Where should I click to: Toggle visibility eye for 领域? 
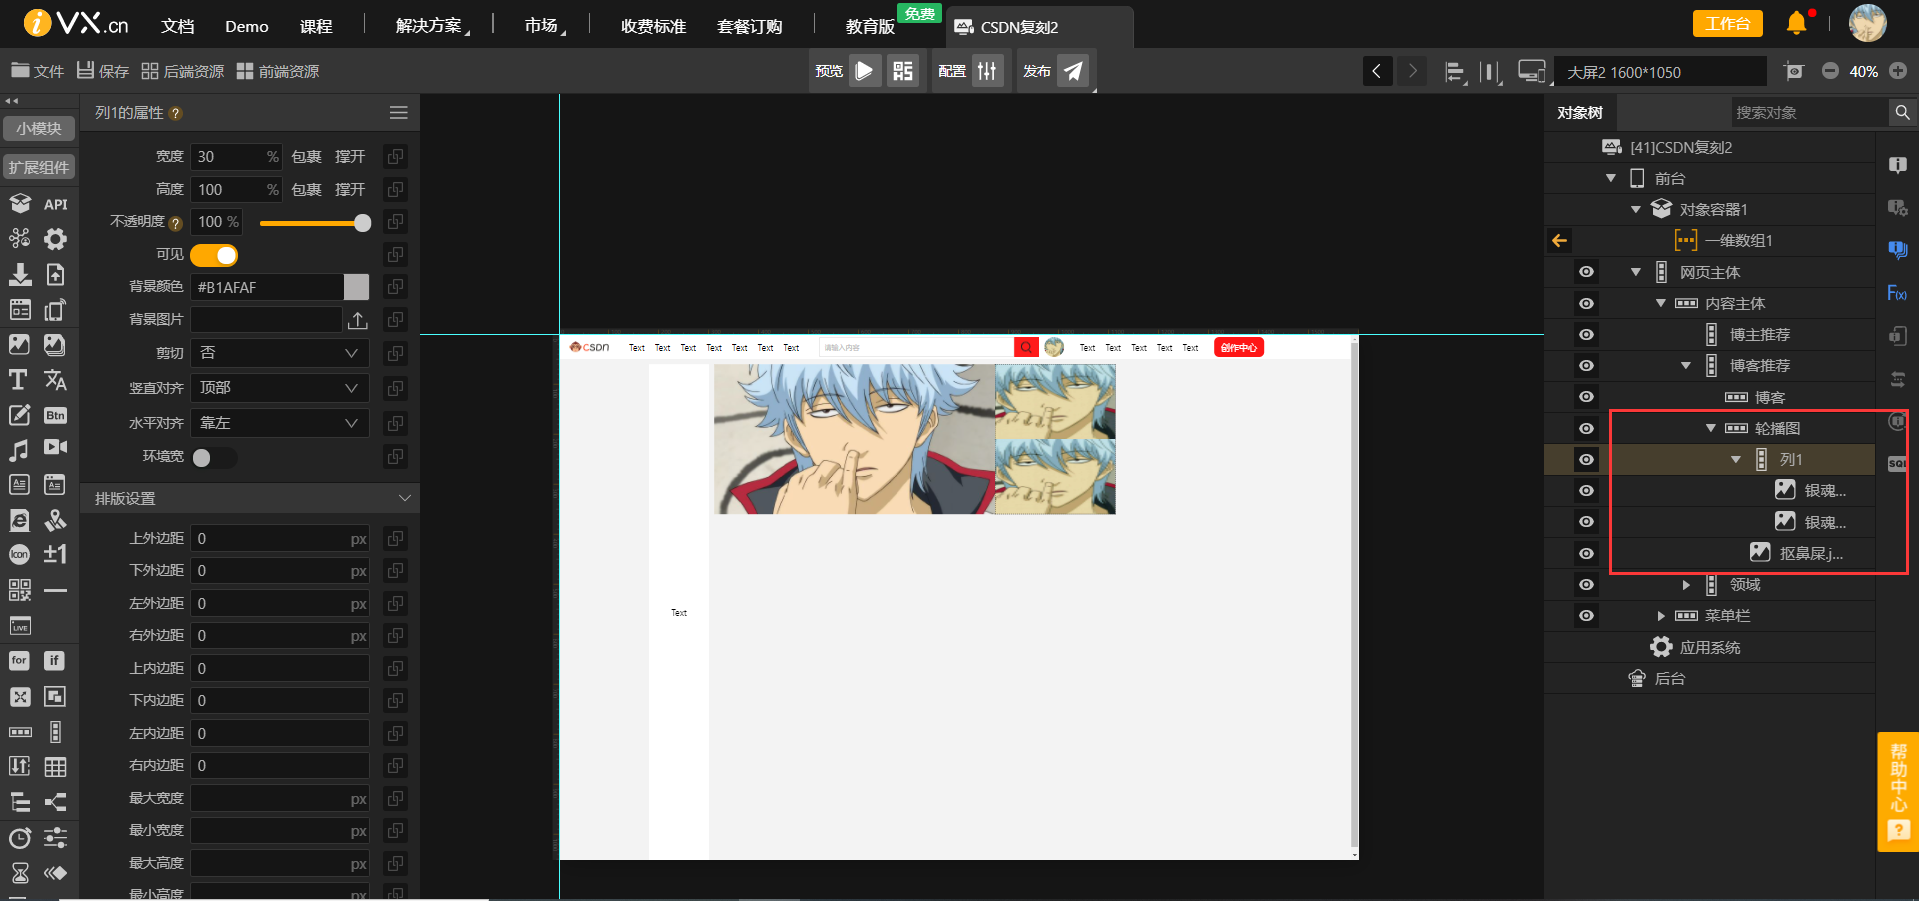click(x=1586, y=584)
